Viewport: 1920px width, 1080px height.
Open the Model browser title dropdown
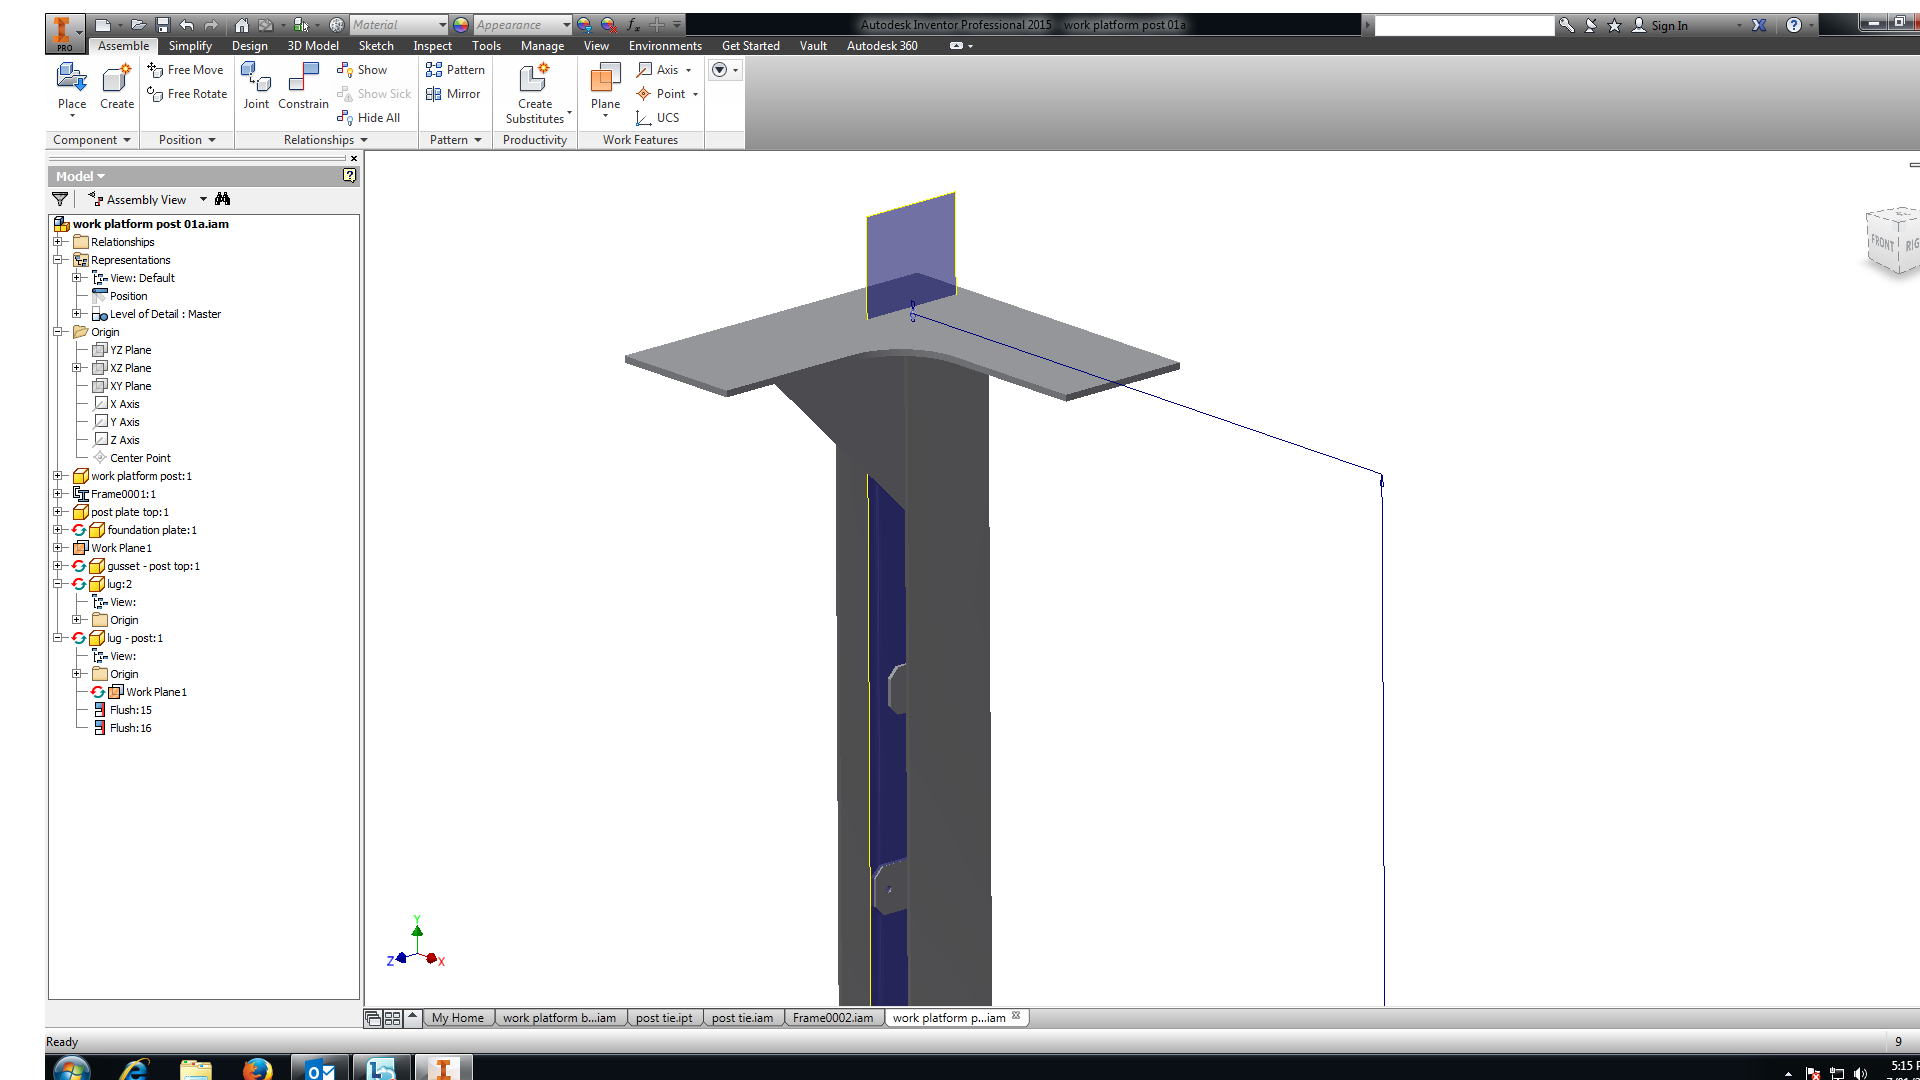coord(80,176)
